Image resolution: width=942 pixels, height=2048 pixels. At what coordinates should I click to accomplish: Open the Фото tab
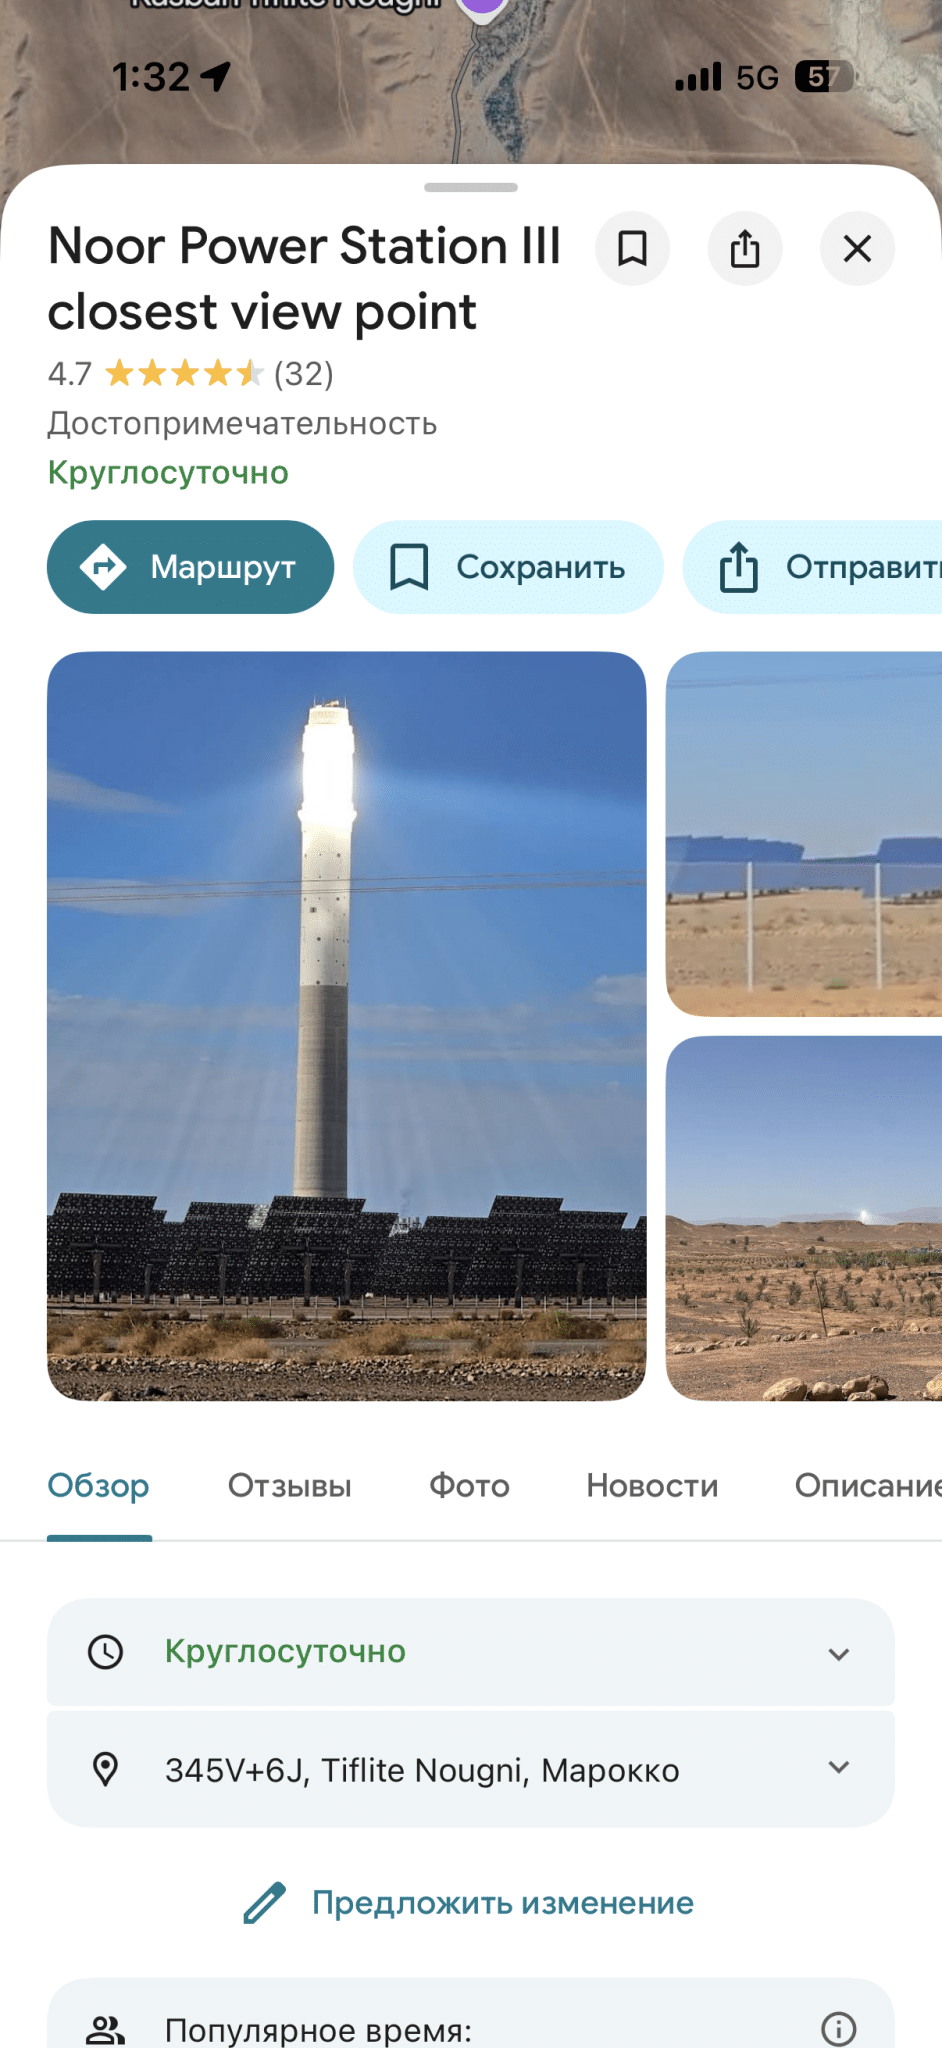[x=469, y=1486]
